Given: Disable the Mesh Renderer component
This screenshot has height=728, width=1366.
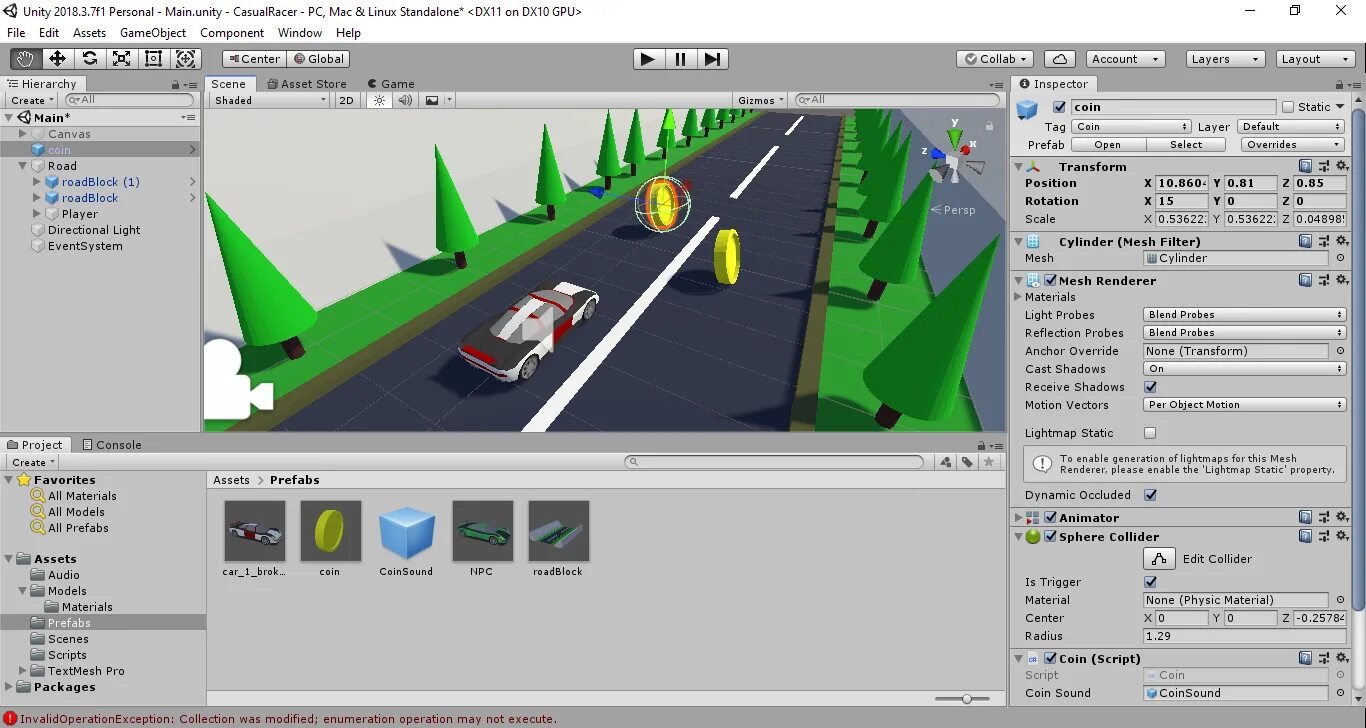Looking at the screenshot, I should (1050, 281).
